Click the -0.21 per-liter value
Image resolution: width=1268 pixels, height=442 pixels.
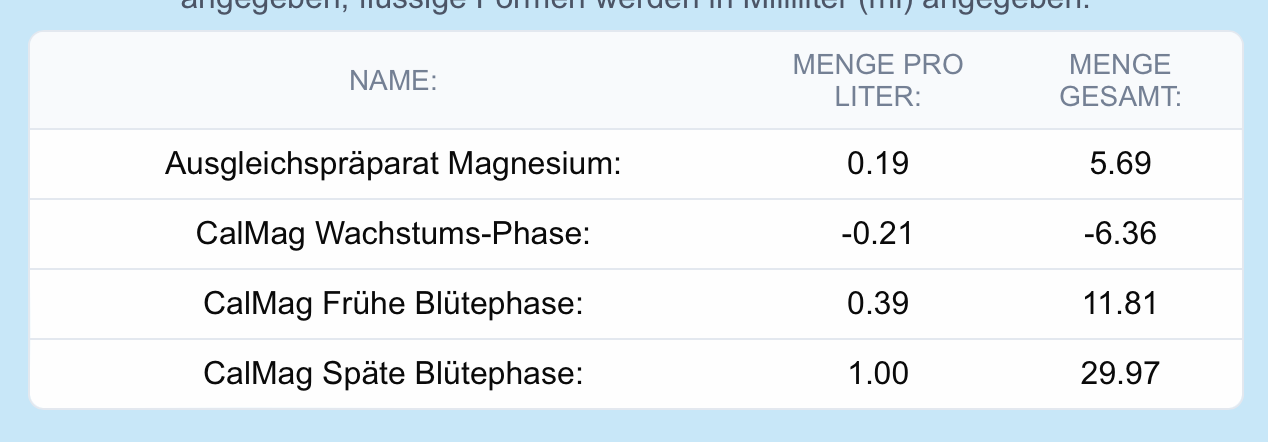point(877,234)
